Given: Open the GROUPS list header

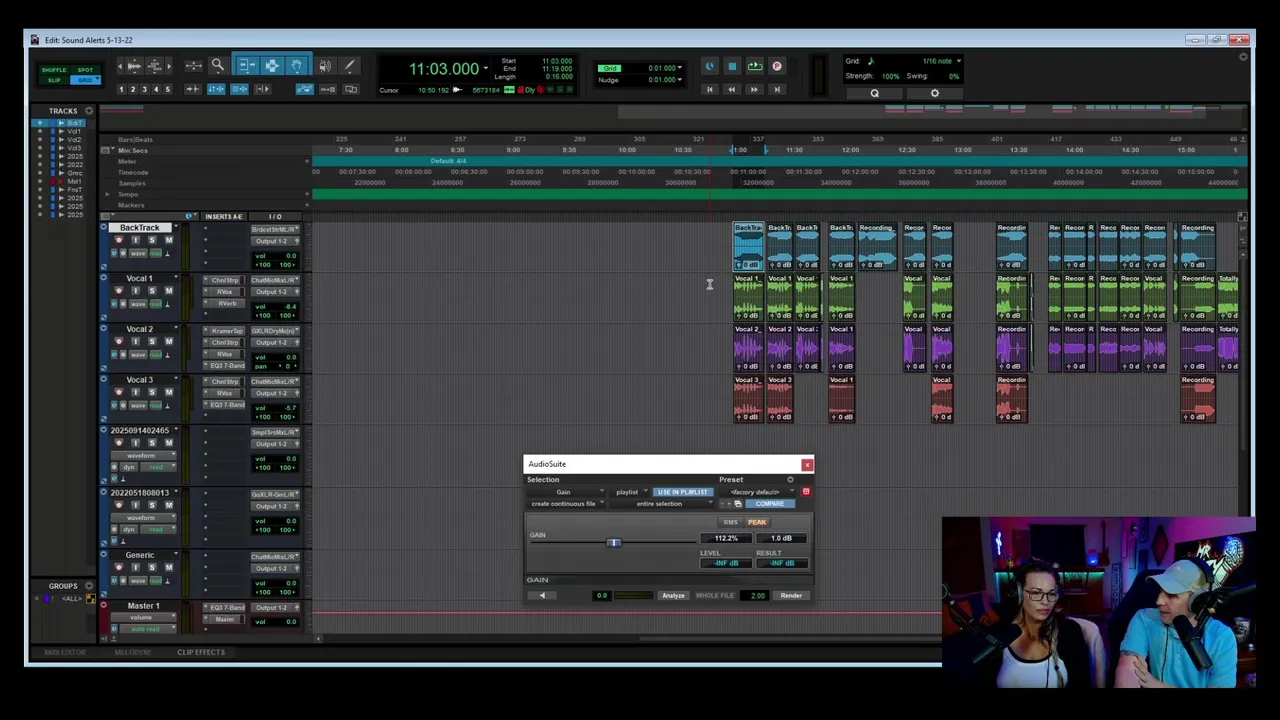Looking at the screenshot, I should click(x=63, y=586).
